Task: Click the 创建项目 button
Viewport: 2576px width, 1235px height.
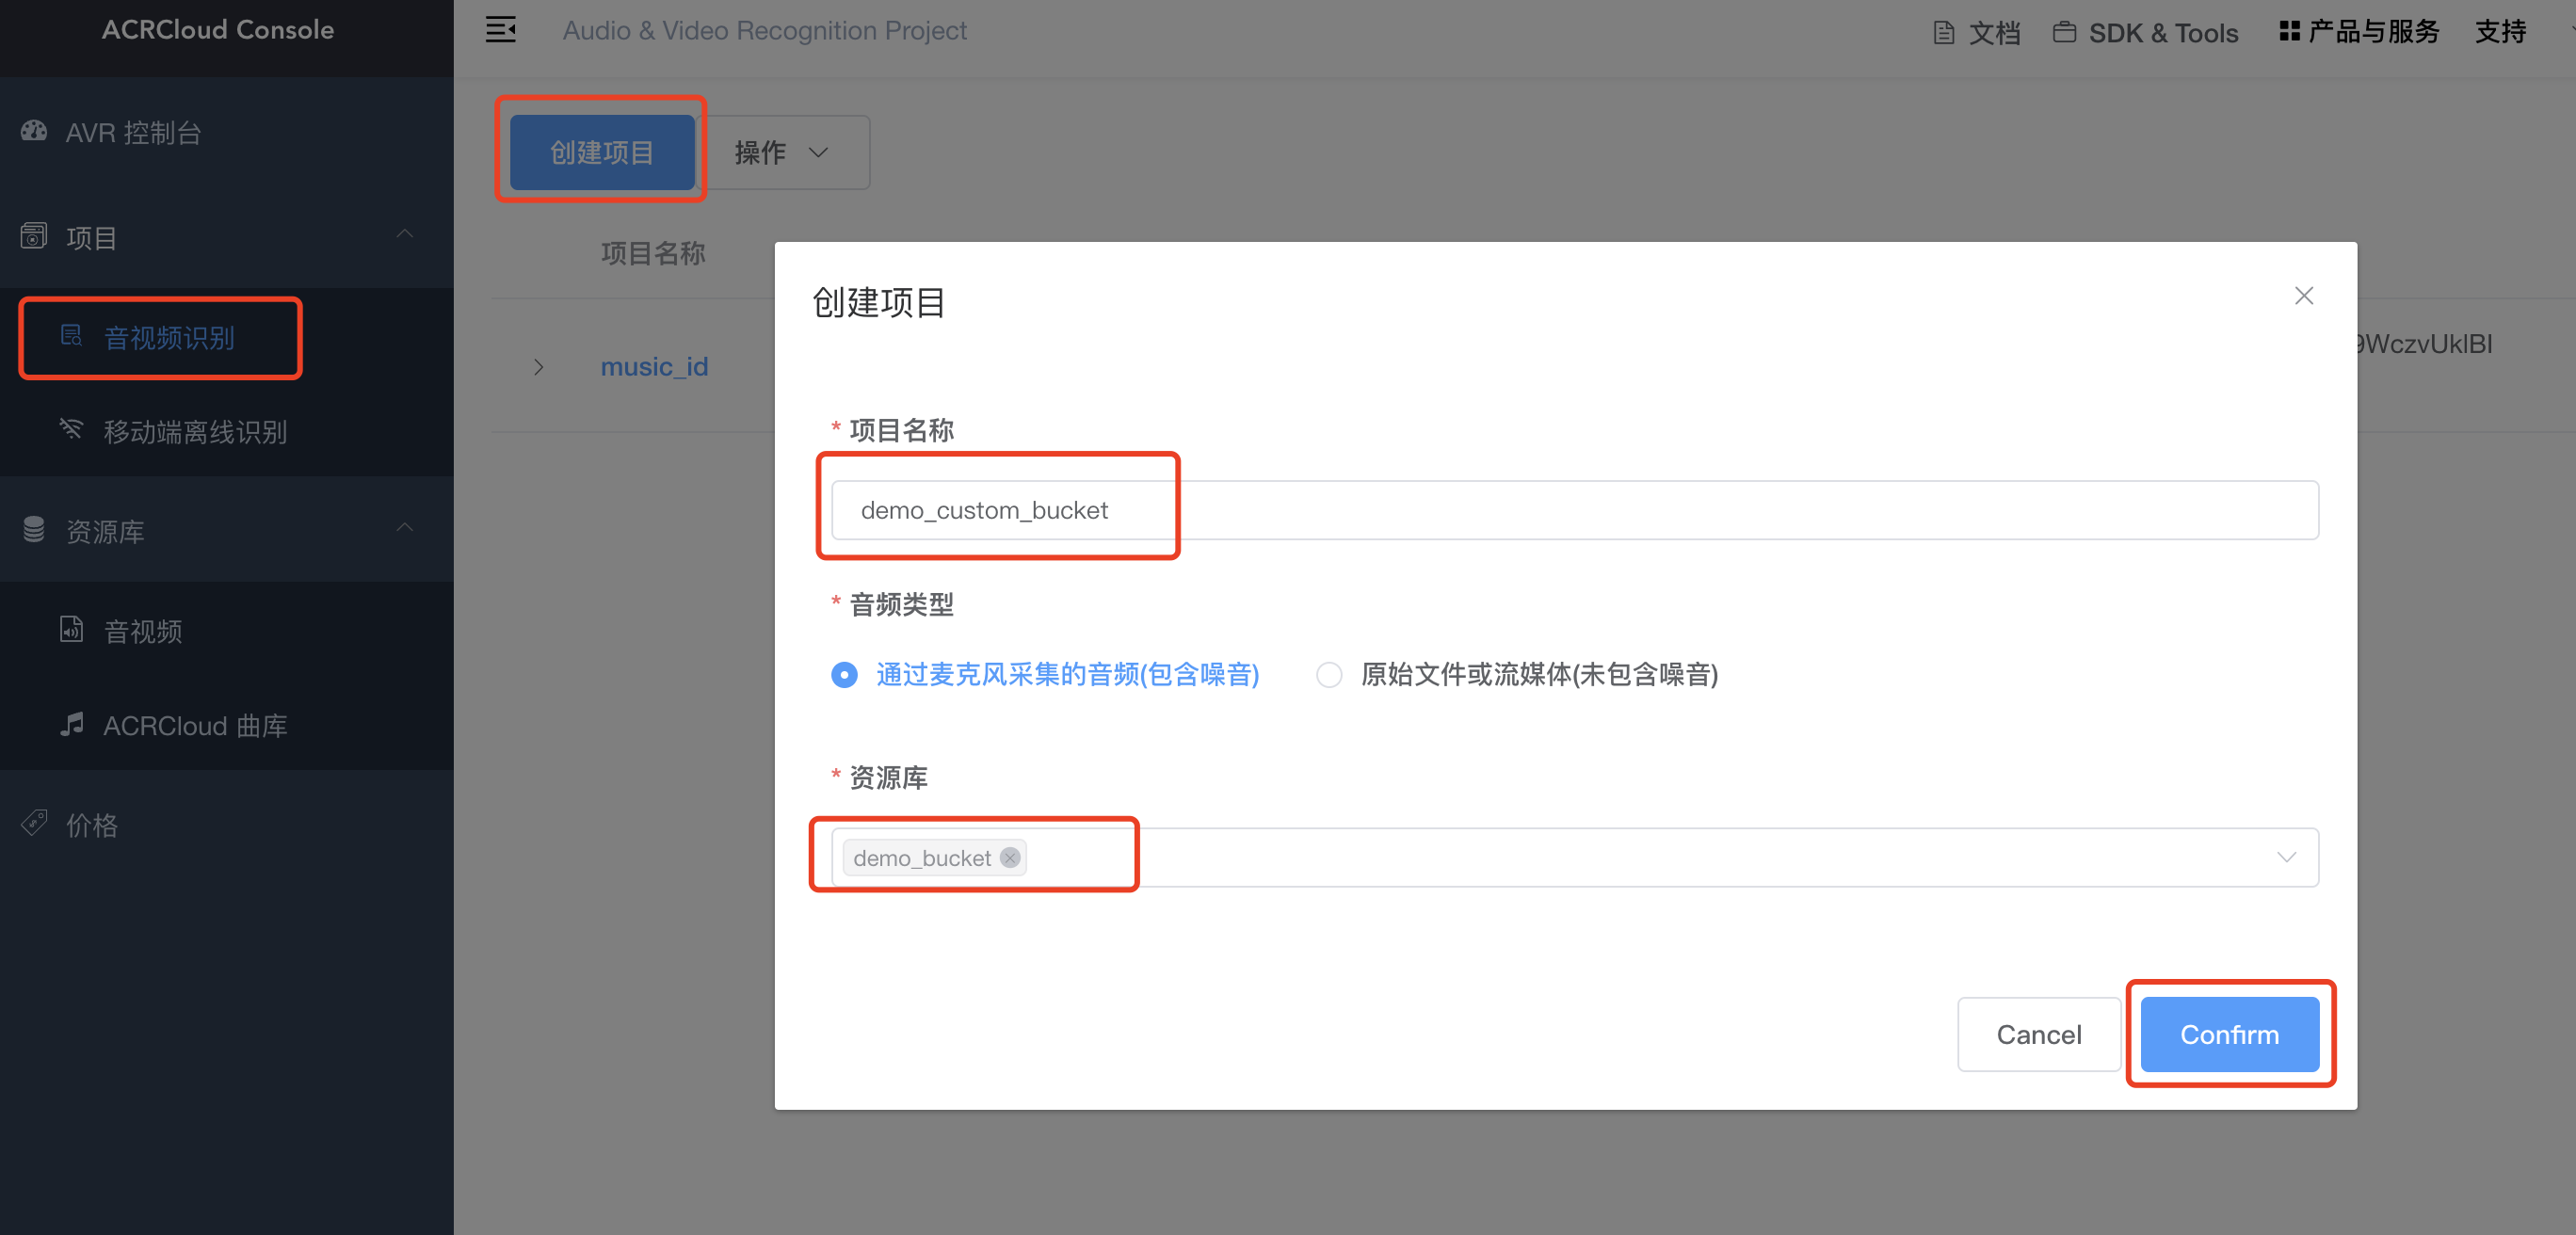Action: click(x=602, y=152)
